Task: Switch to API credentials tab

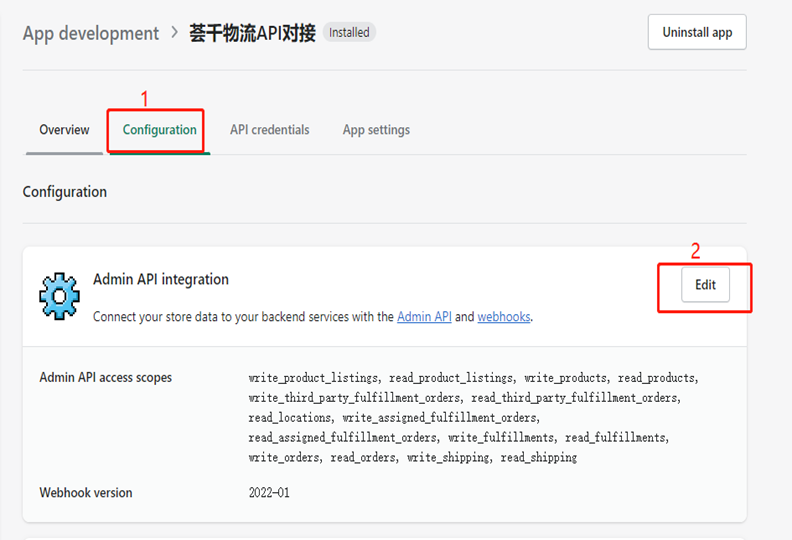Action: coord(270,130)
